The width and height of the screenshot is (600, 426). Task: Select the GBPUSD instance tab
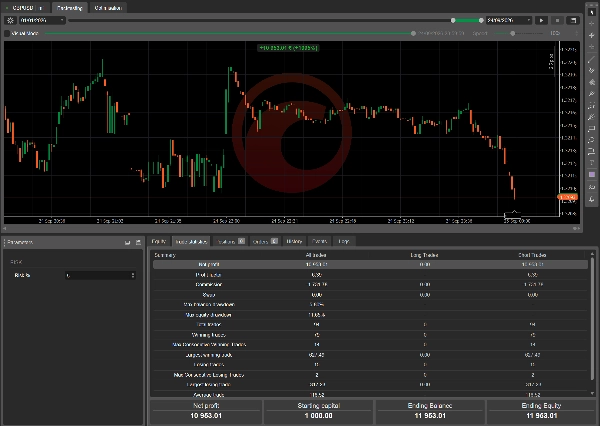[25, 8]
